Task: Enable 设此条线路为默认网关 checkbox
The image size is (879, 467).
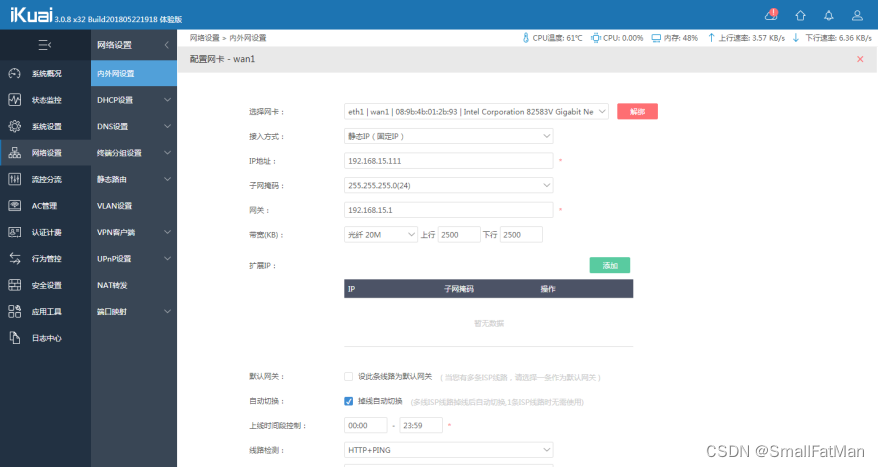Action: click(x=349, y=377)
